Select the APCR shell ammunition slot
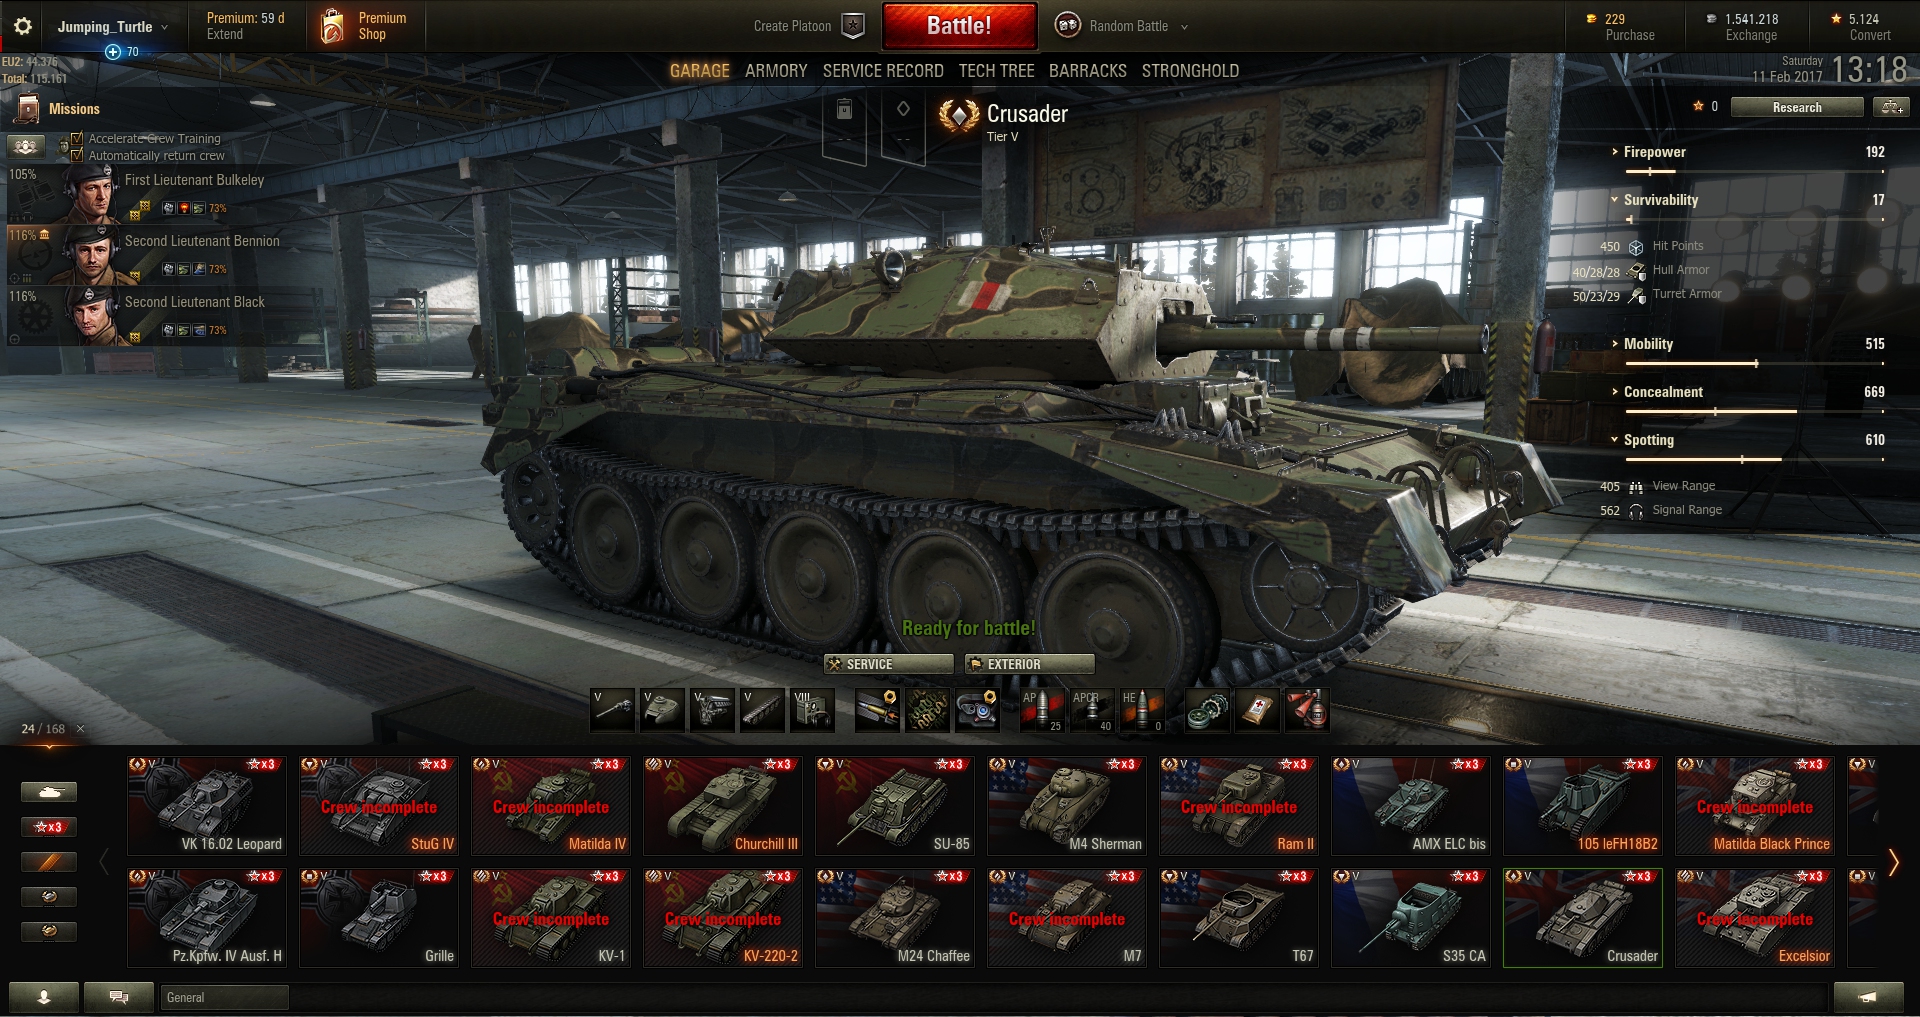Viewport: 1920px width, 1017px height. [x=1092, y=711]
